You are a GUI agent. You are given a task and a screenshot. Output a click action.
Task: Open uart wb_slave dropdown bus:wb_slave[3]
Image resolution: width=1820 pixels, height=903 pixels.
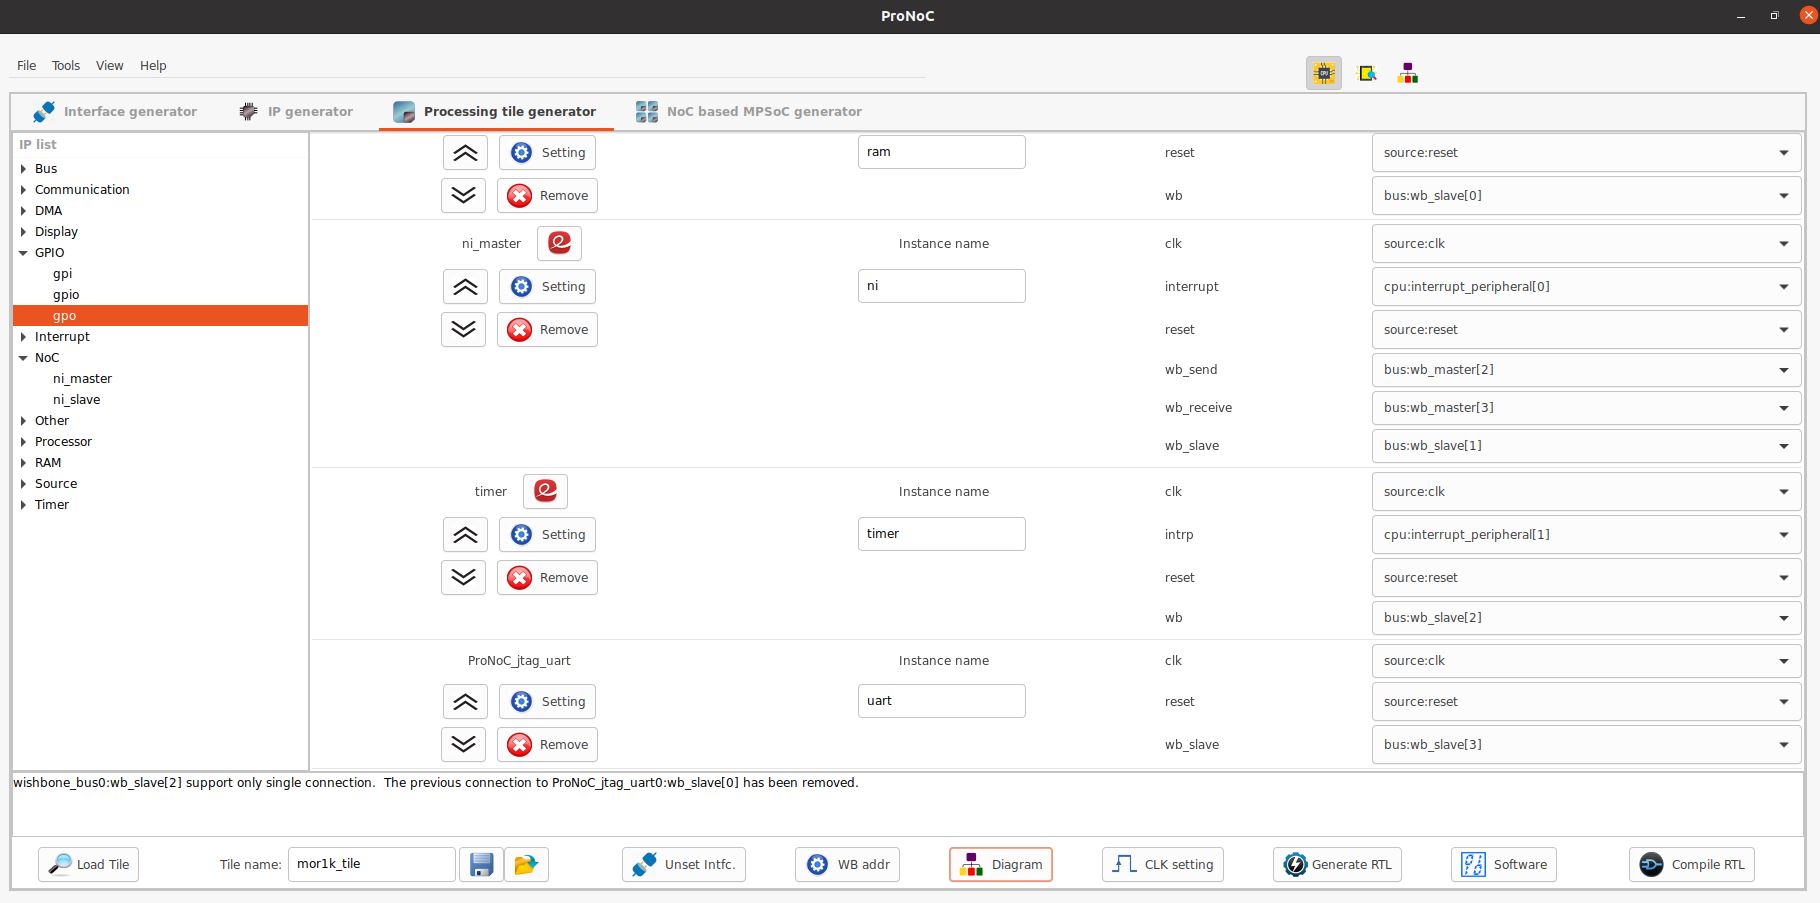1587,744
